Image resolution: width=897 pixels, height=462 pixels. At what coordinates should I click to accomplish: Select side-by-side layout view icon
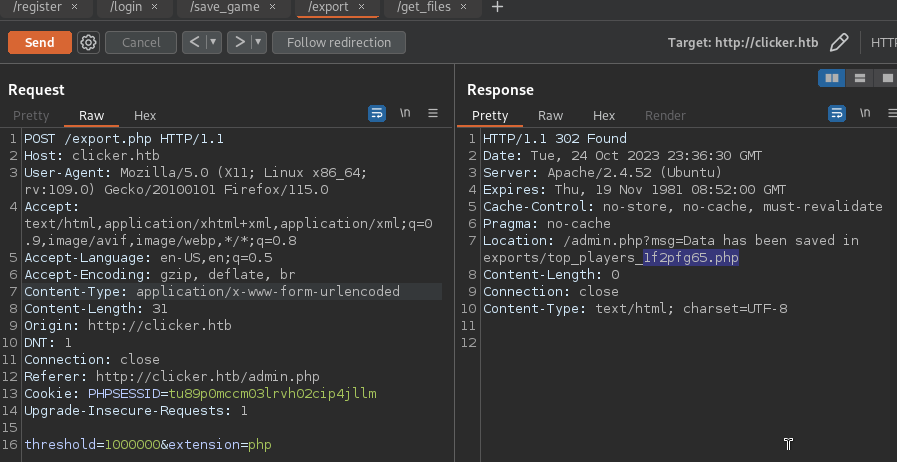click(831, 78)
